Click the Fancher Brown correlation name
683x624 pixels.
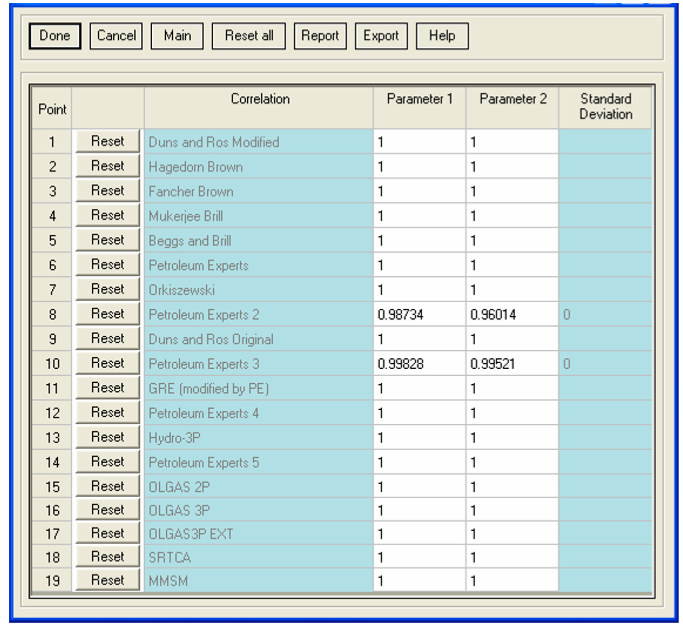191,192
